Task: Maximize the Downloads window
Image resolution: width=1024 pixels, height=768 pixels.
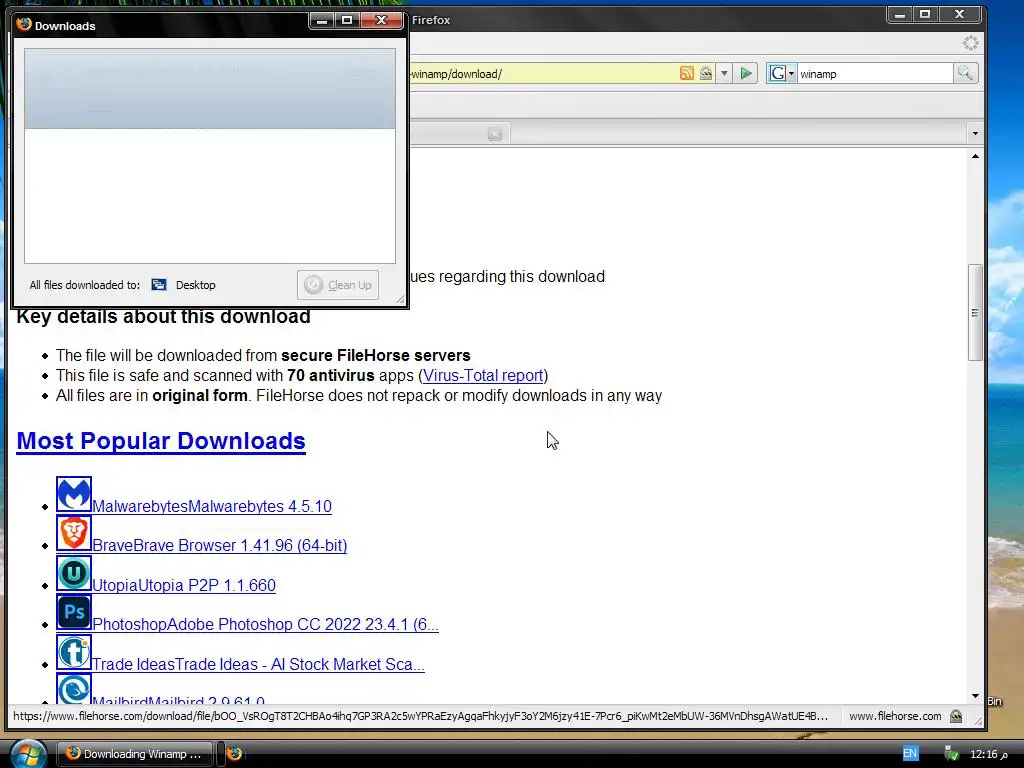Action: tap(347, 21)
